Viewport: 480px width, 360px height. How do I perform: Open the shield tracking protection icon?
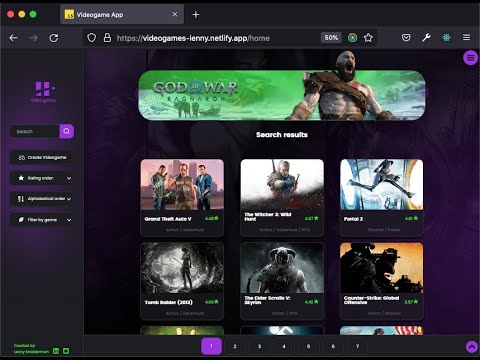pyautogui.click(x=92, y=38)
